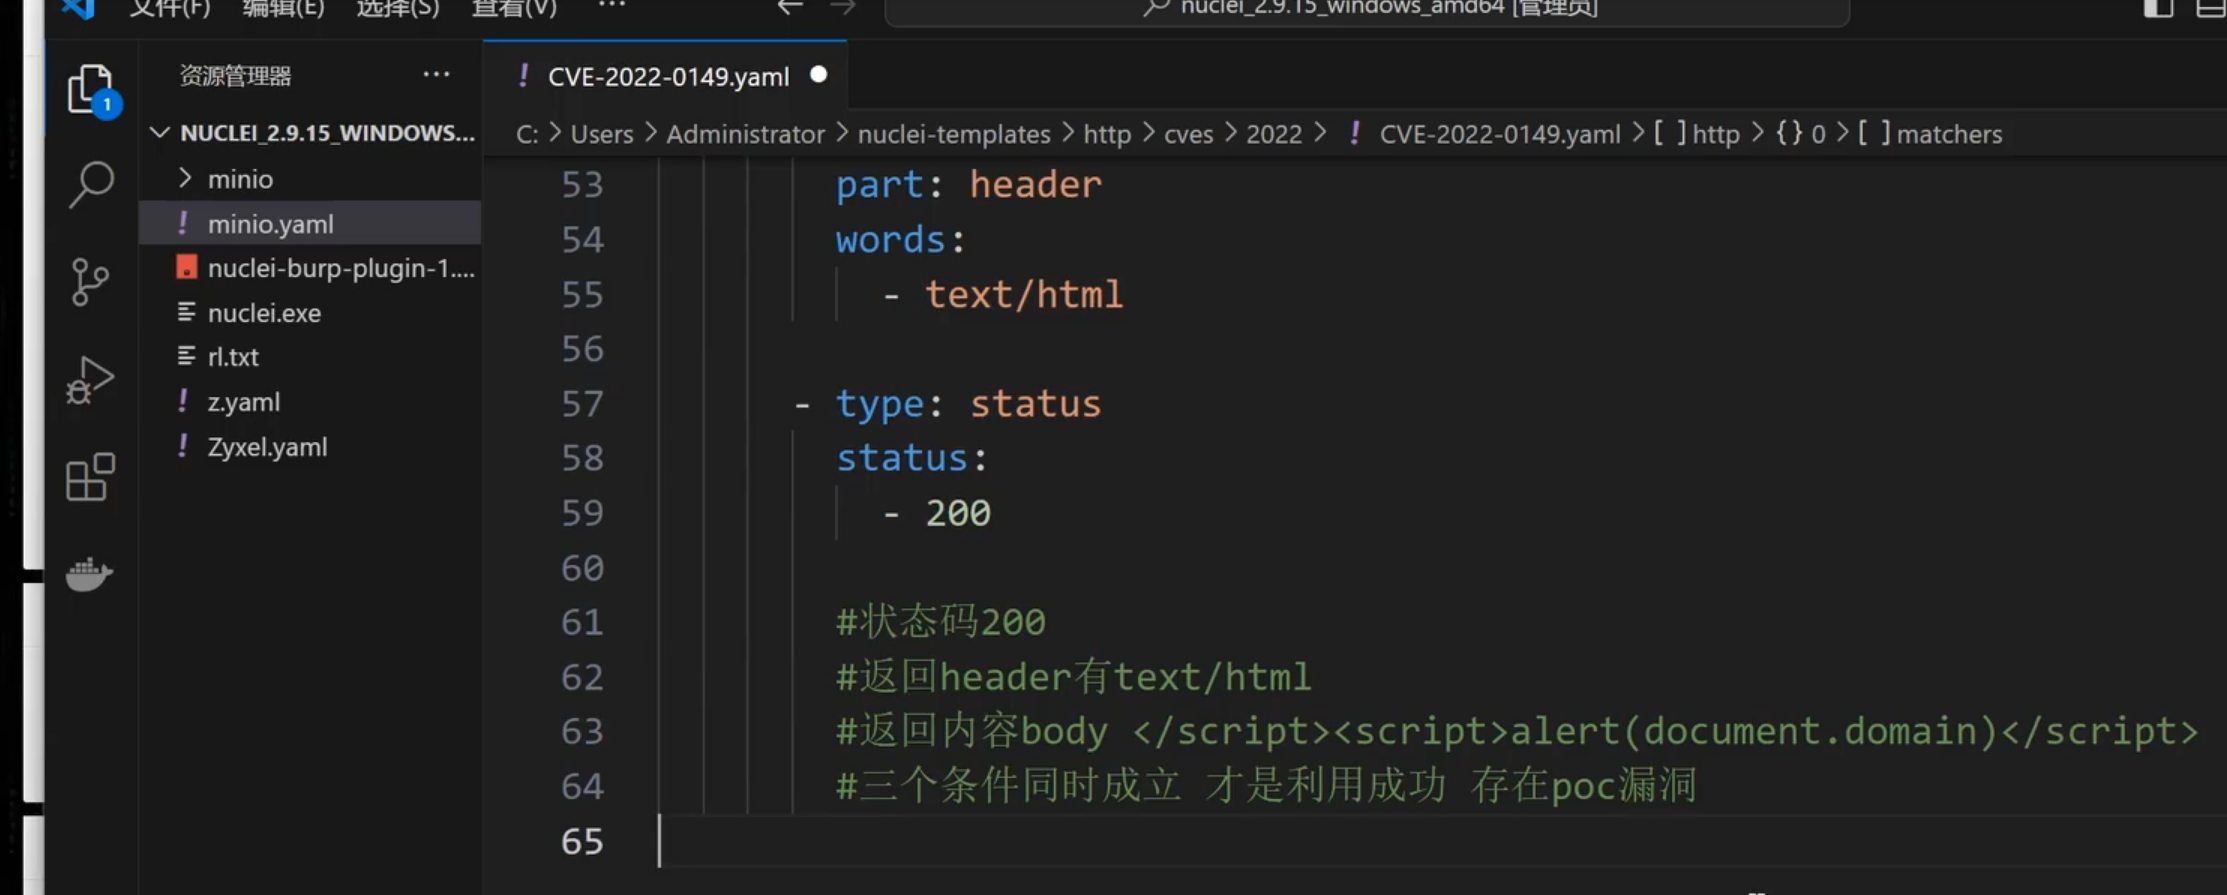Image resolution: width=2227 pixels, height=895 pixels.
Task: Click the VS Code logo icon
Action: (78, 8)
